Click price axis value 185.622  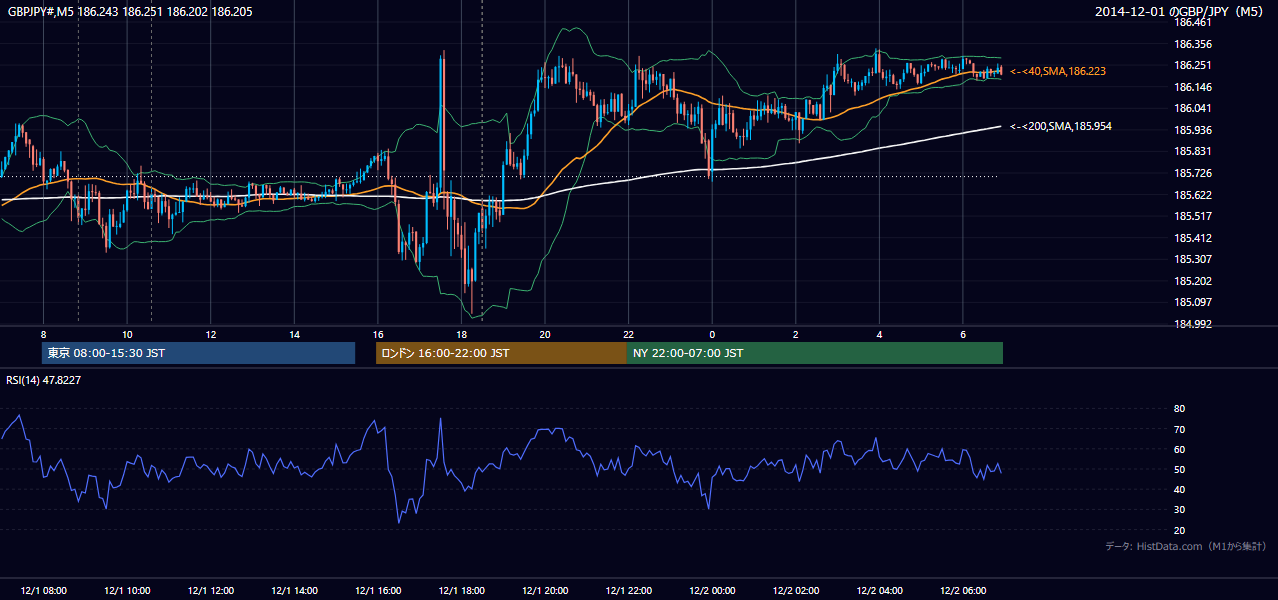1194,195
